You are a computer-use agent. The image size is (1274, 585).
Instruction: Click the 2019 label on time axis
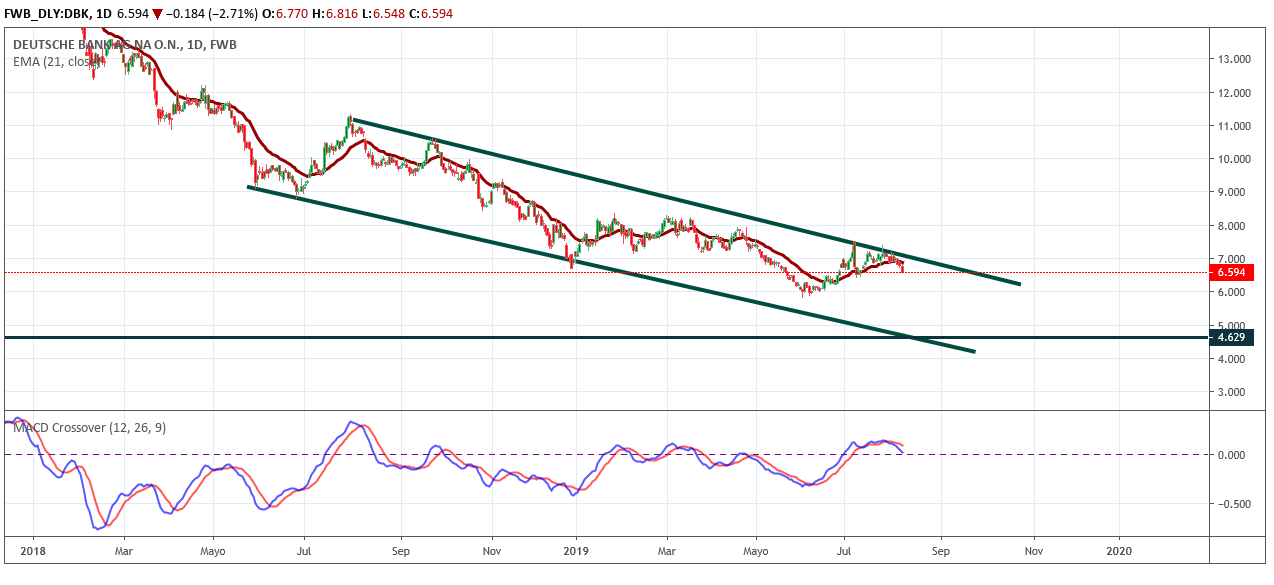(576, 550)
